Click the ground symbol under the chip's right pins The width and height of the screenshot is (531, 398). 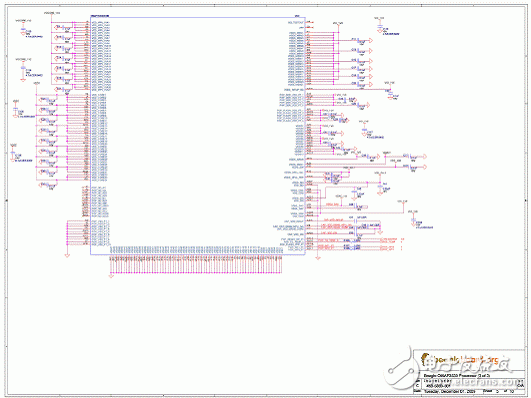point(318,258)
